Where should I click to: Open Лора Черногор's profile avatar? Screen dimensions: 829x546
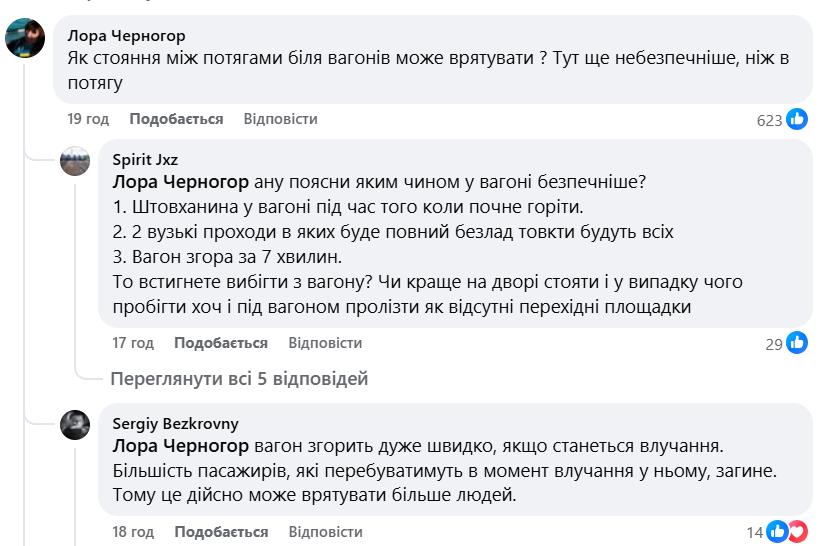(25, 40)
